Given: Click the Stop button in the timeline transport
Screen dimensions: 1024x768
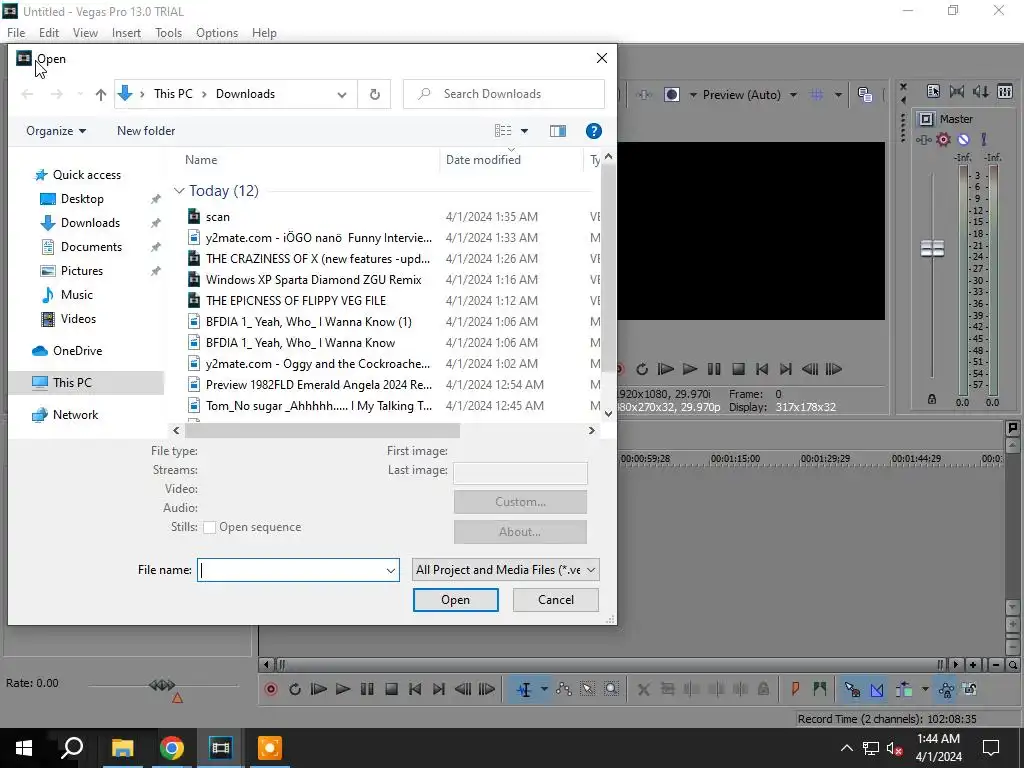Looking at the screenshot, I should coord(391,689).
